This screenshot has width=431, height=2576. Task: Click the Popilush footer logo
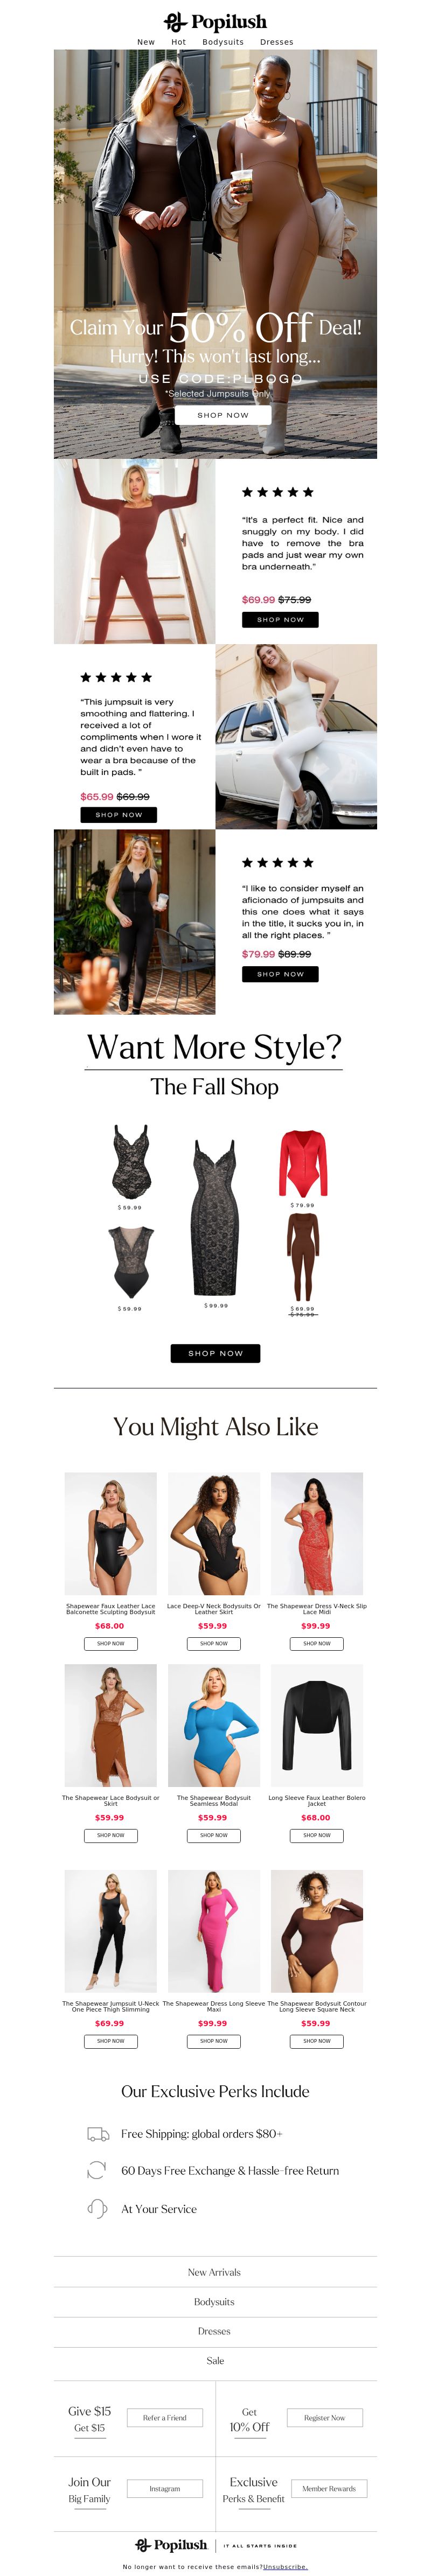(x=172, y=2545)
